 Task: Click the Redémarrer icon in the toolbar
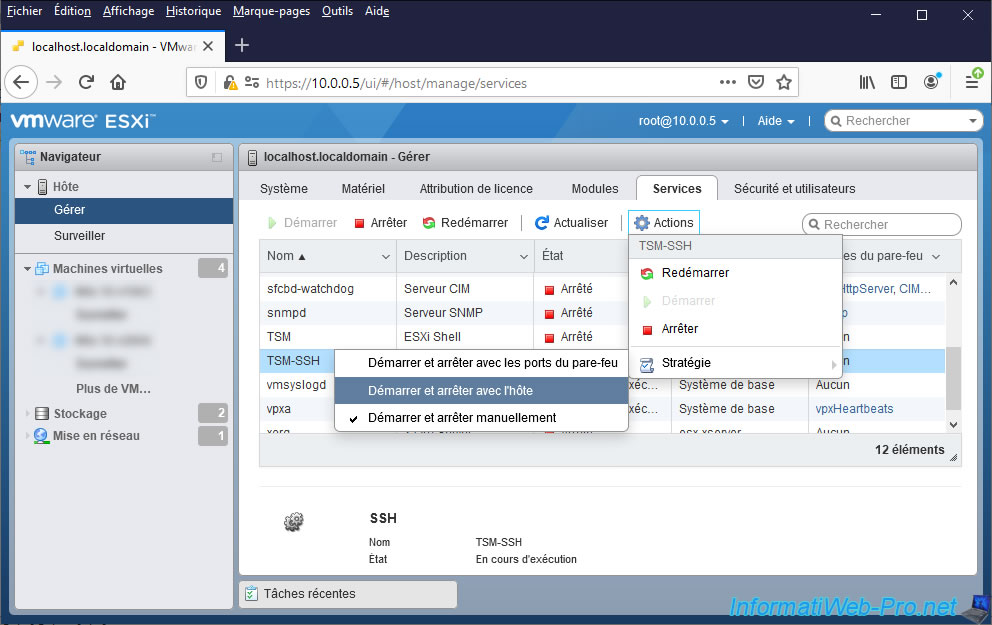[429, 223]
